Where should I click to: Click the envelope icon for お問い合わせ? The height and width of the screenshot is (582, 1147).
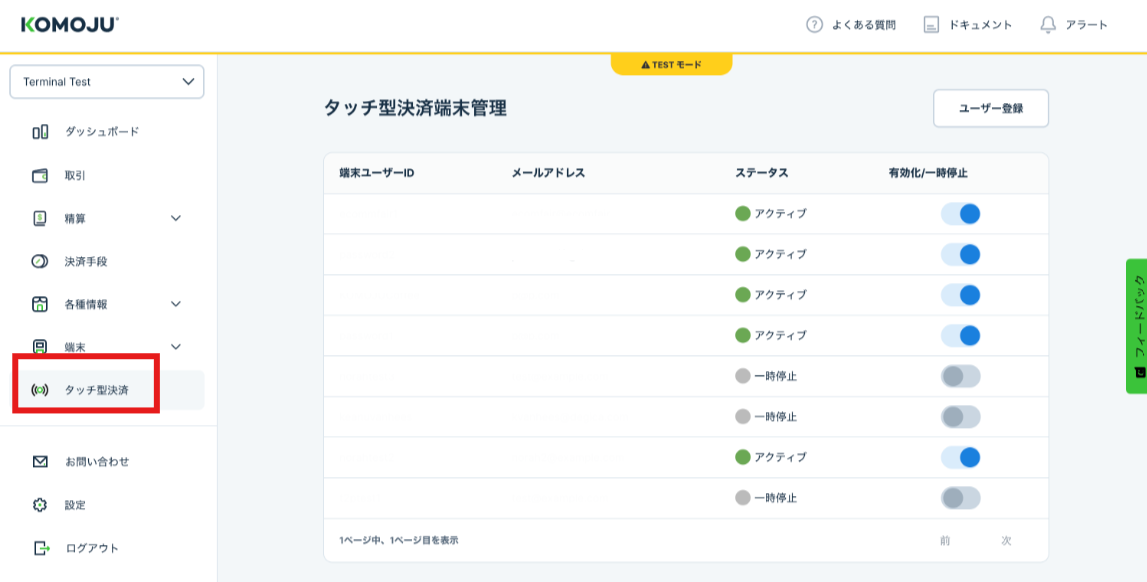pos(40,462)
